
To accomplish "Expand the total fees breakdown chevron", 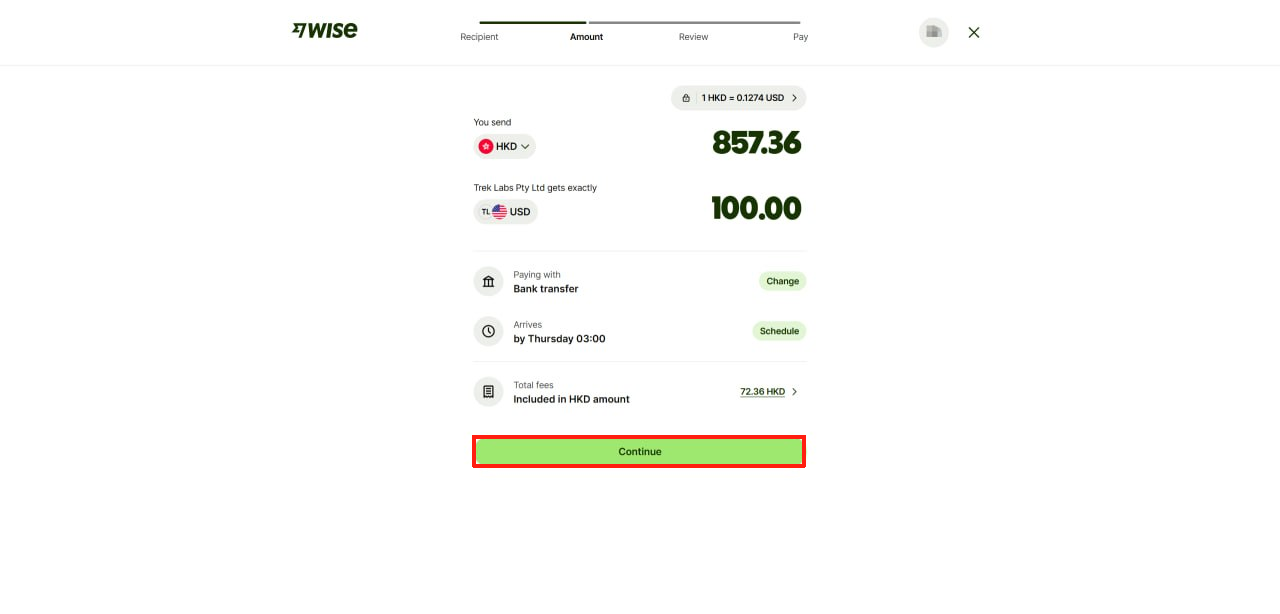I will tap(795, 392).
